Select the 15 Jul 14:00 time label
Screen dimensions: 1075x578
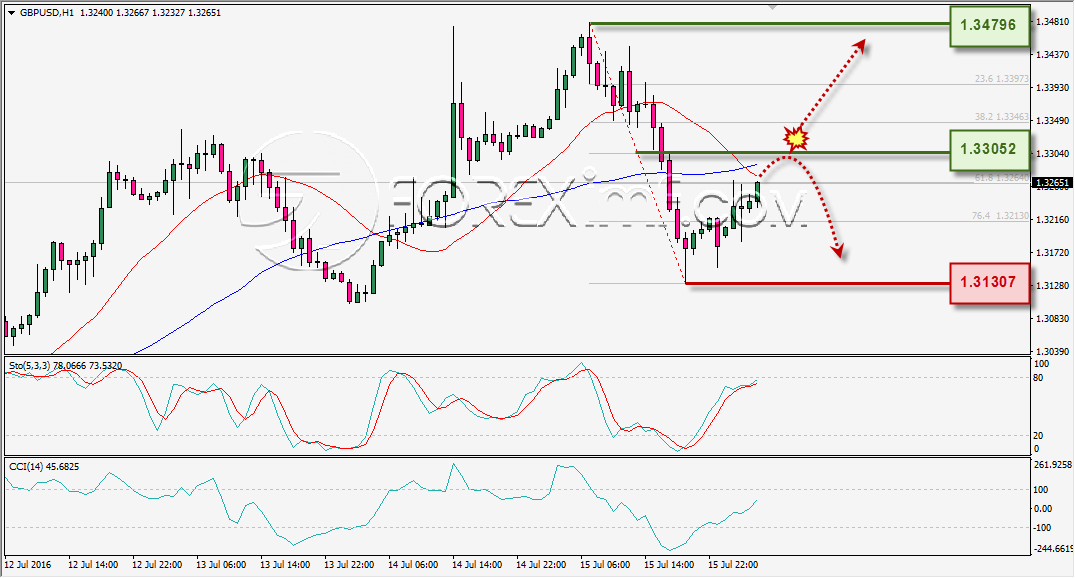pos(669,565)
